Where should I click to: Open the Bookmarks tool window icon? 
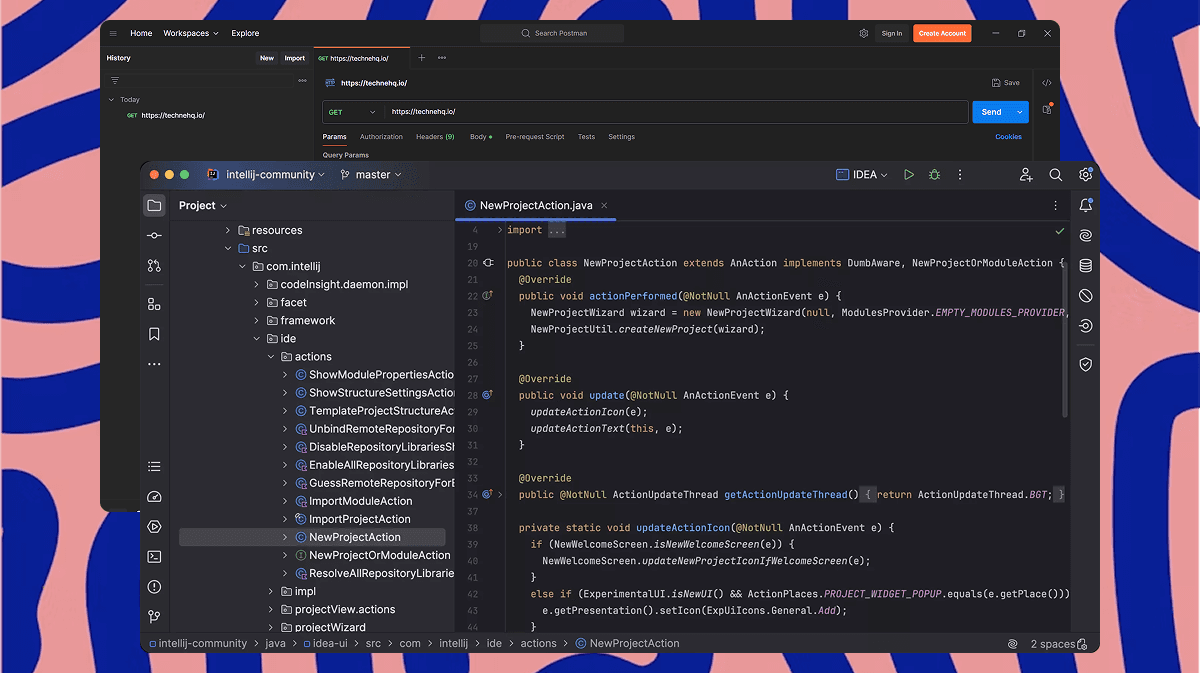[154, 334]
